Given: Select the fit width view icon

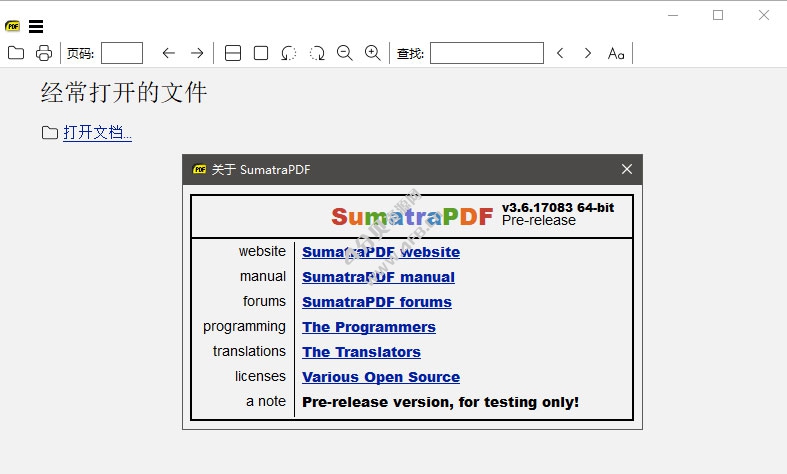Looking at the screenshot, I should pyautogui.click(x=233, y=53).
